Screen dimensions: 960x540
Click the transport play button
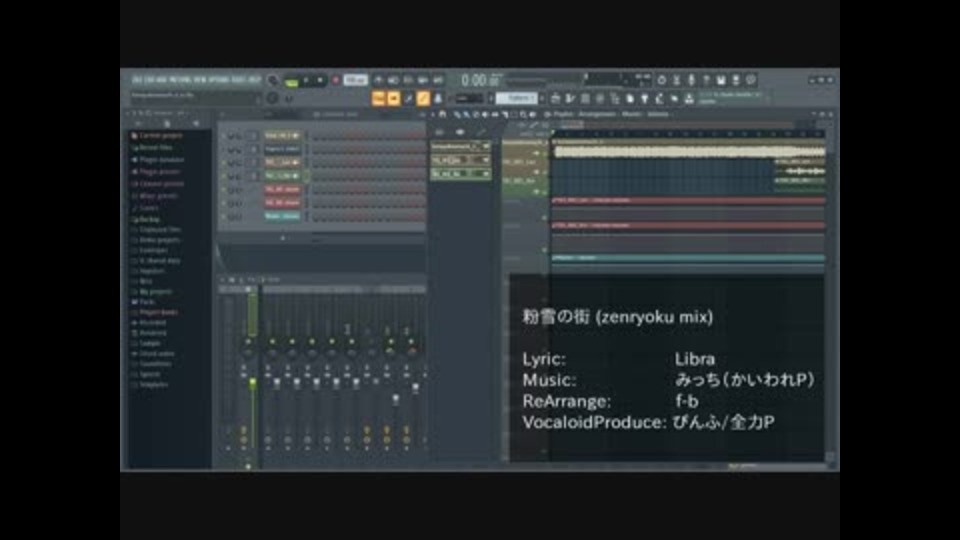tap(307, 80)
